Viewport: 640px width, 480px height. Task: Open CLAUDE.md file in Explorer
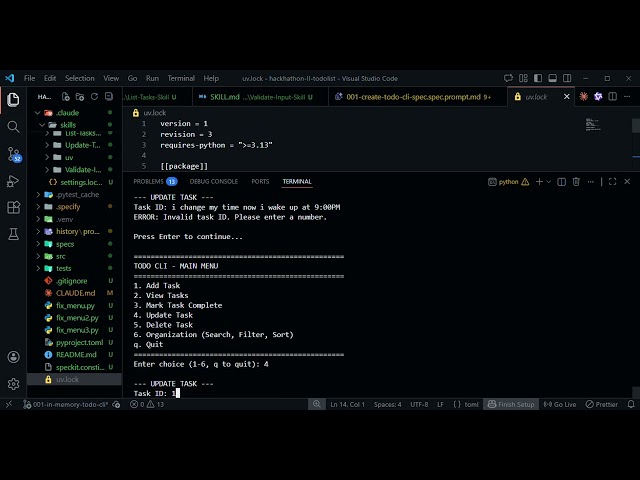pos(74,293)
